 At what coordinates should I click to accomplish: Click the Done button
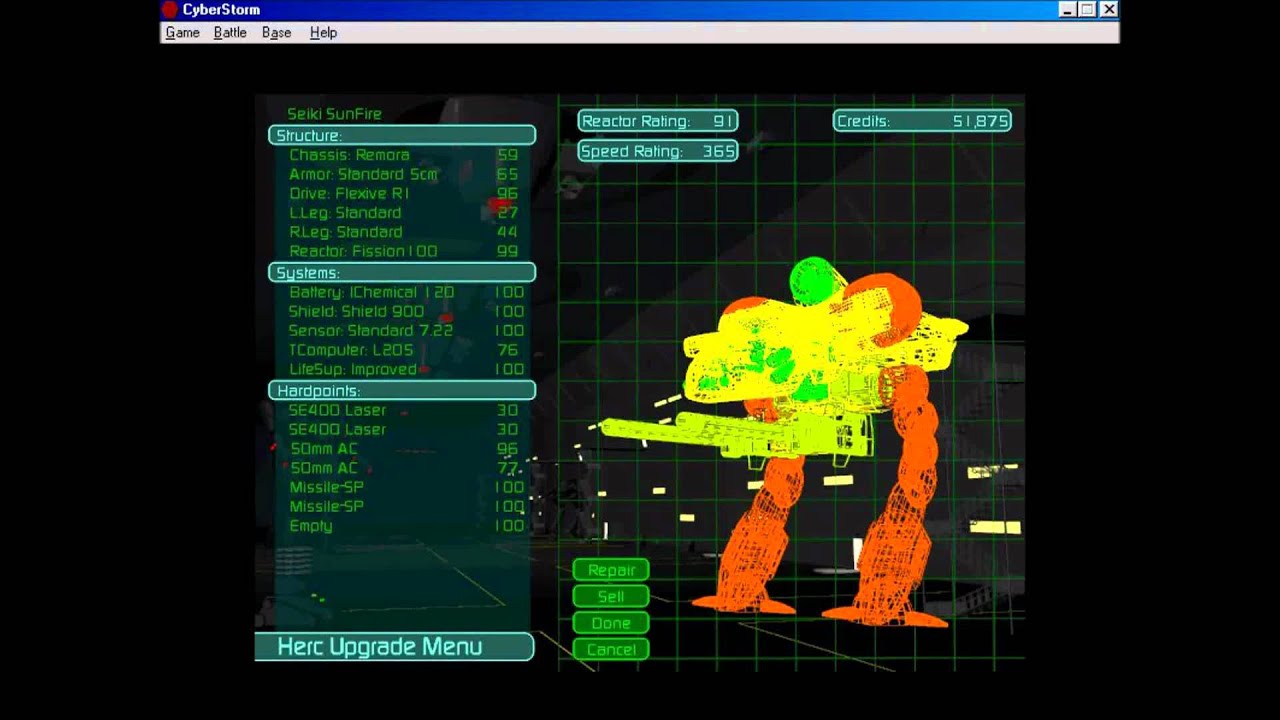pos(611,622)
